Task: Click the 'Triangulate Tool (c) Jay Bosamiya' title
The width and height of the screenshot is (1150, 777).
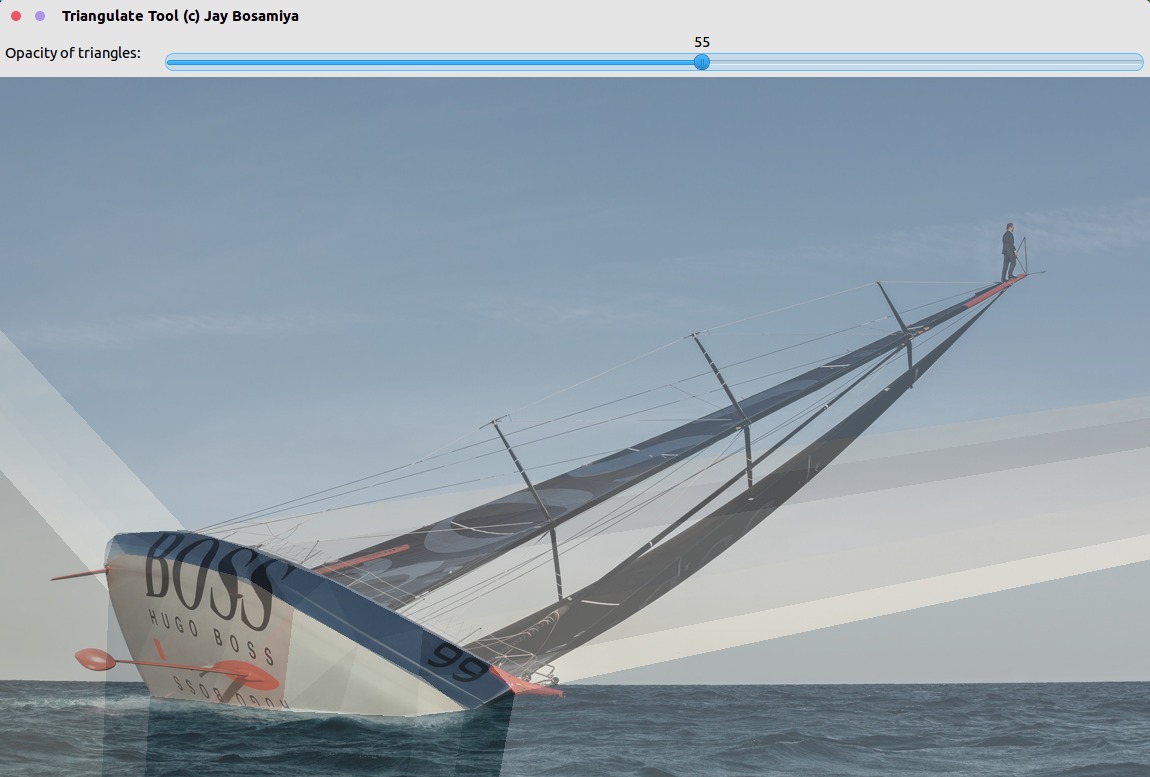Action: (x=180, y=15)
